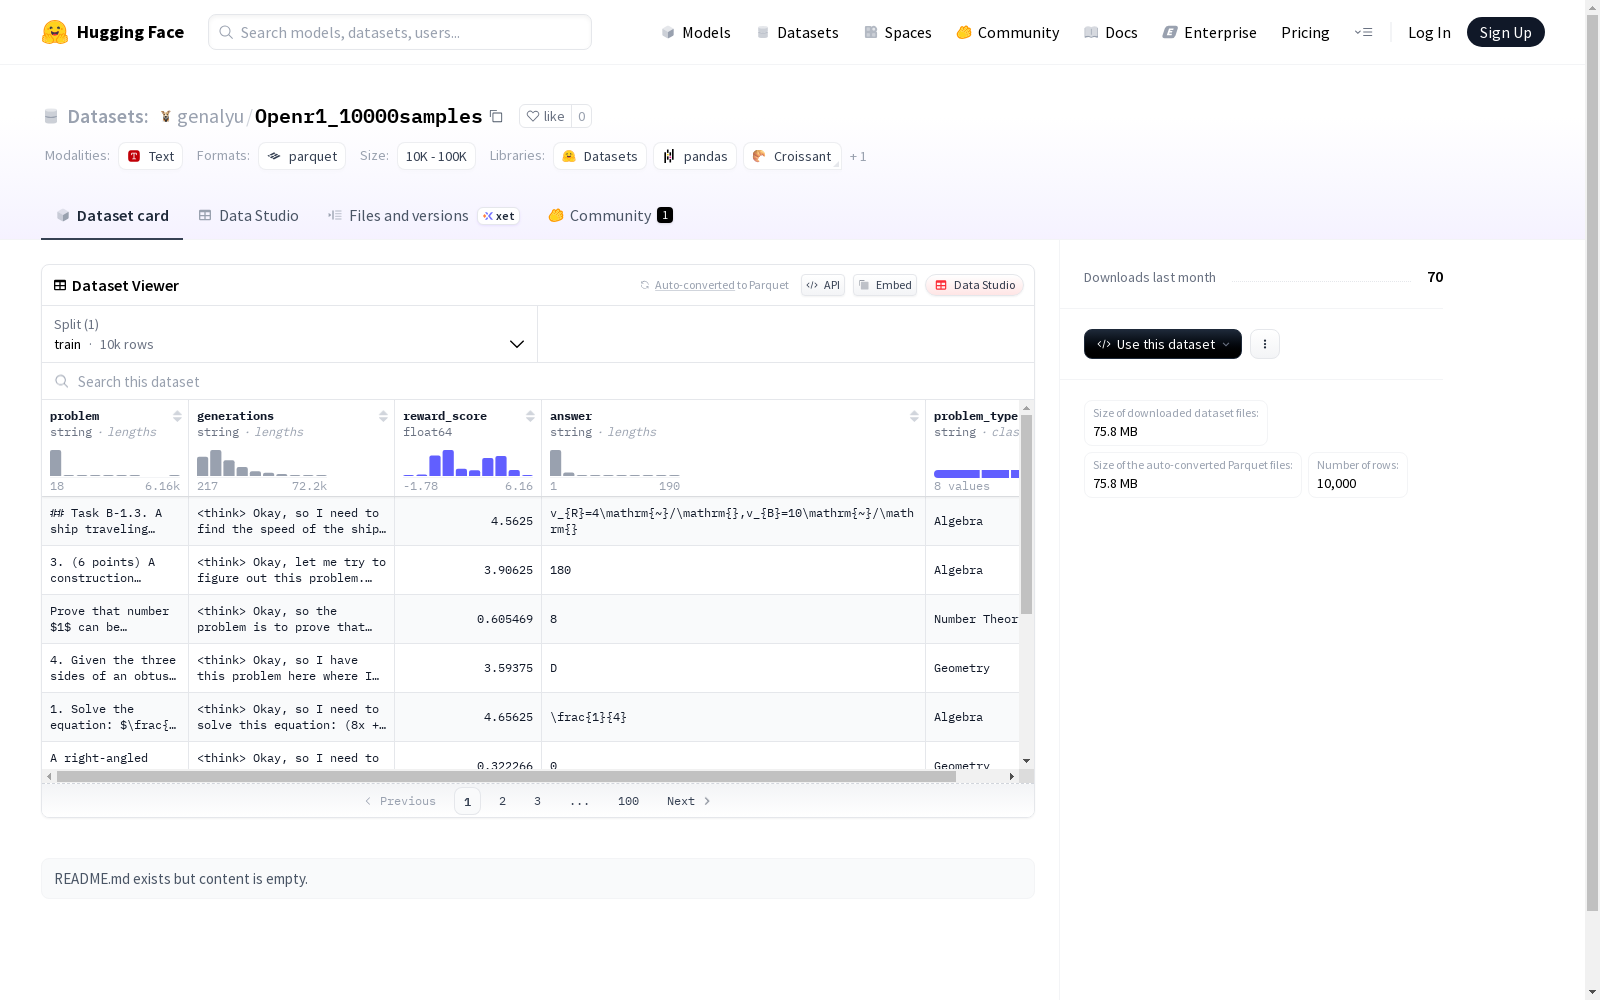Switch to the Data Studio tab
The height and width of the screenshot is (1000, 1600).
[249, 216]
